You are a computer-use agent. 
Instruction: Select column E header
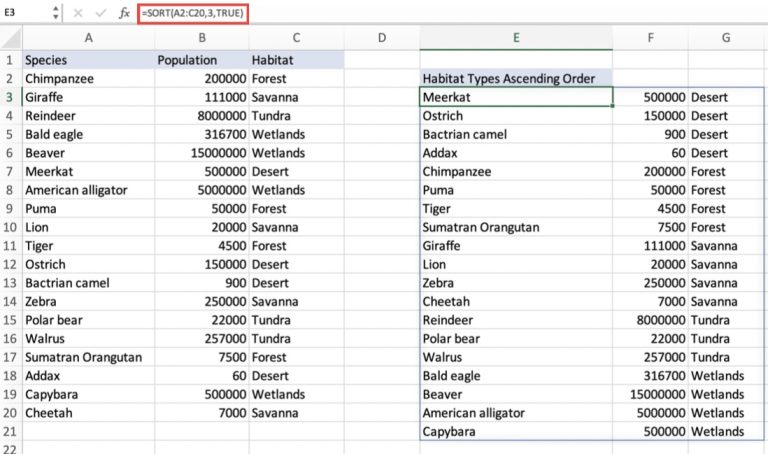[516, 38]
